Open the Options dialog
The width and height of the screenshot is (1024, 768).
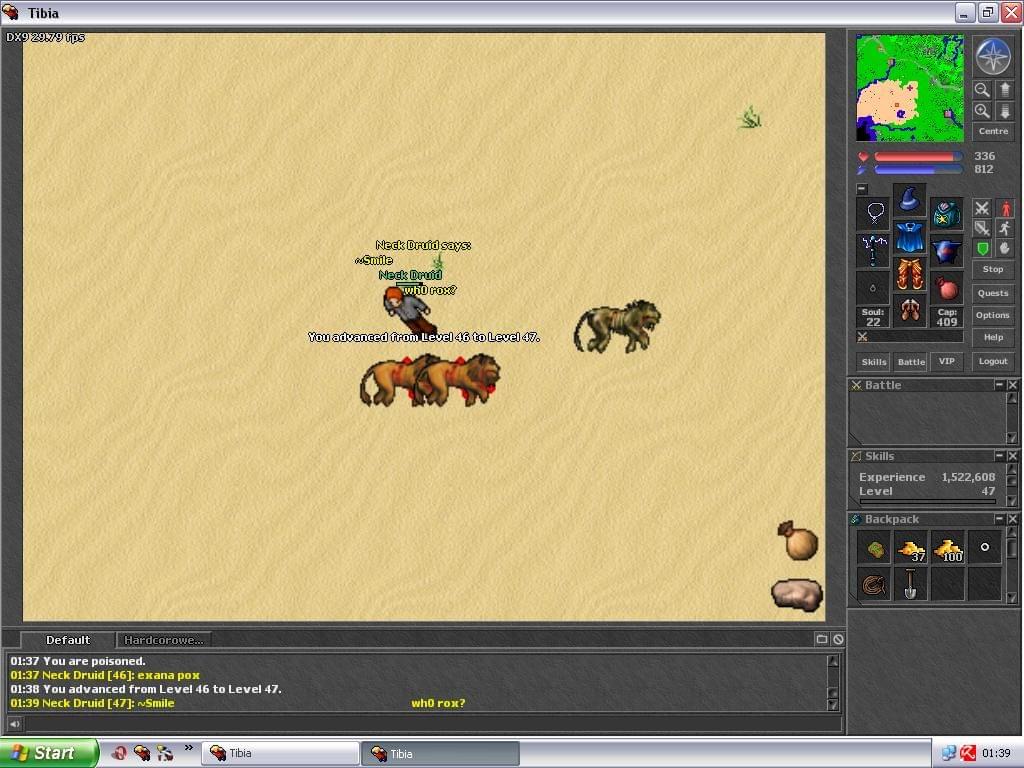coord(993,315)
